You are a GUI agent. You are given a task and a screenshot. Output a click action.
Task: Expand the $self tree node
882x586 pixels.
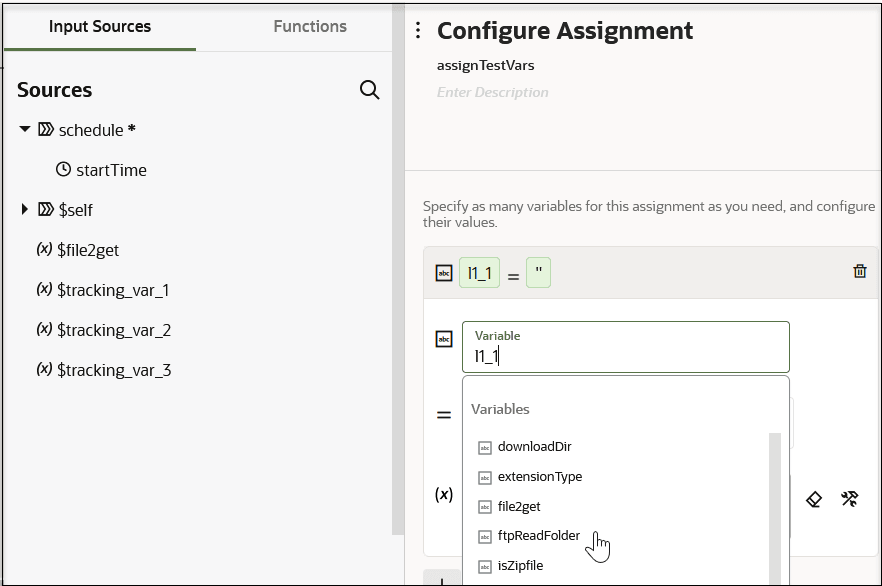pos(25,210)
